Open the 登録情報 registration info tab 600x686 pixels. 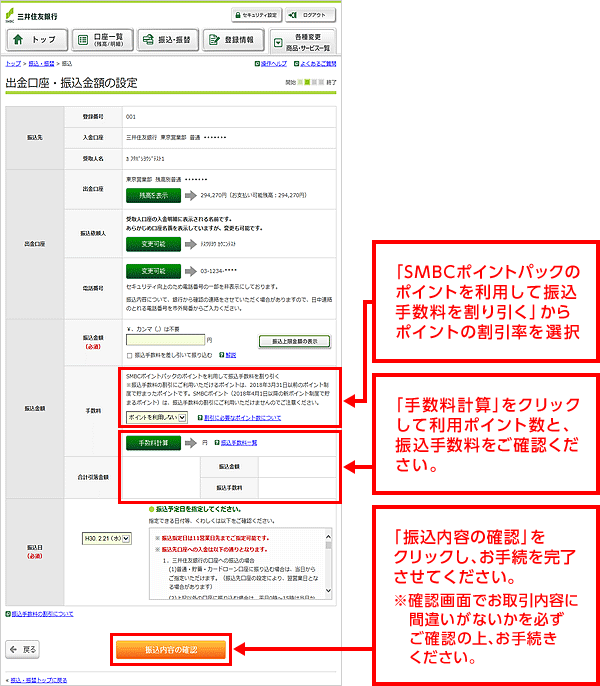[234, 40]
